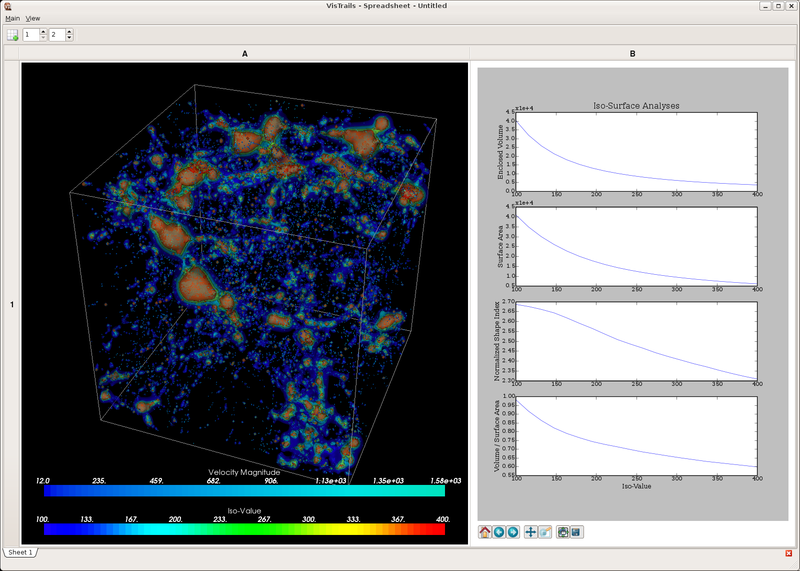The width and height of the screenshot is (800, 571).
Task: Select the Pan axes cross-arrow tool
Action: (x=531, y=532)
